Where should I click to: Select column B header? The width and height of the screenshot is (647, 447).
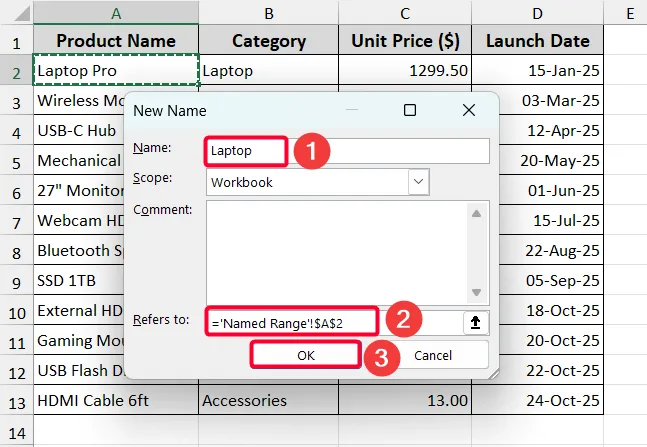click(269, 13)
